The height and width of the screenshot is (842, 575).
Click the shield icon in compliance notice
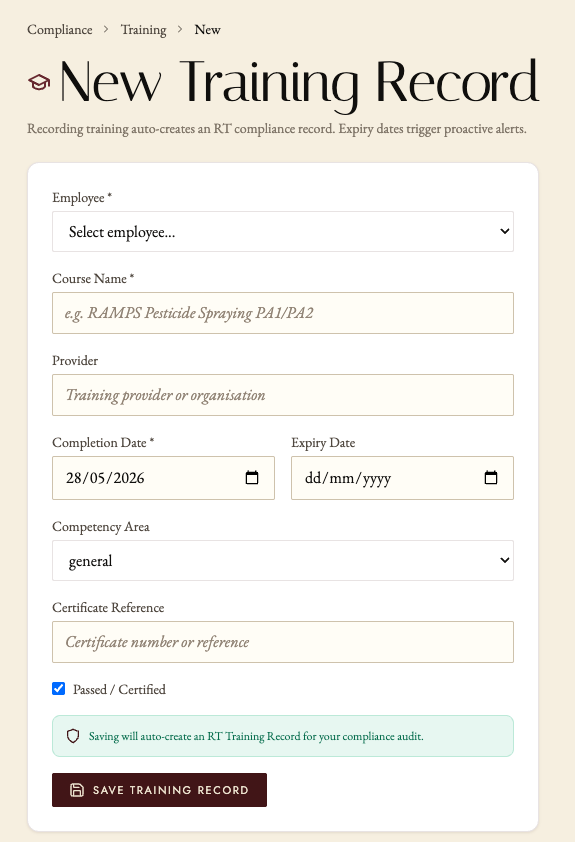(73, 736)
